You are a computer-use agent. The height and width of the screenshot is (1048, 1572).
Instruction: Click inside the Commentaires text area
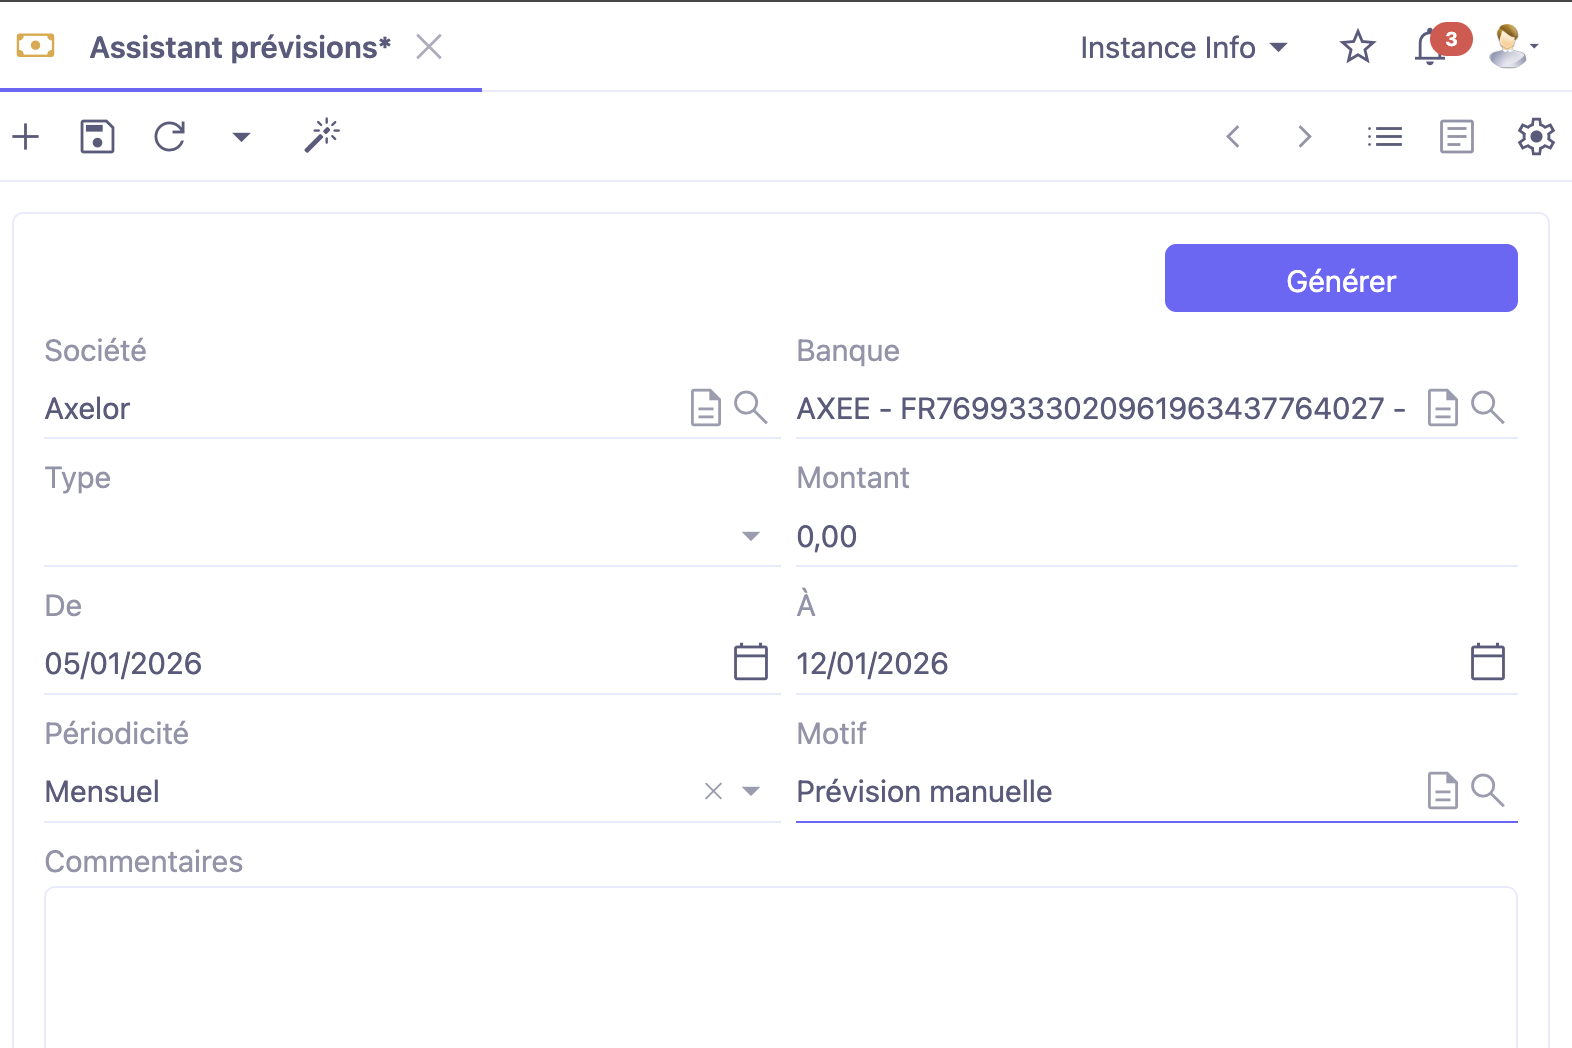point(781,967)
